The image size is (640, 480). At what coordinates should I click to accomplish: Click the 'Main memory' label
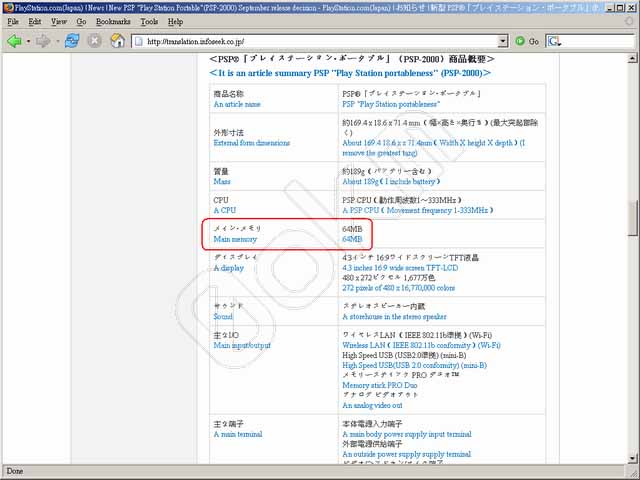pyautogui.click(x=235, y=239)
